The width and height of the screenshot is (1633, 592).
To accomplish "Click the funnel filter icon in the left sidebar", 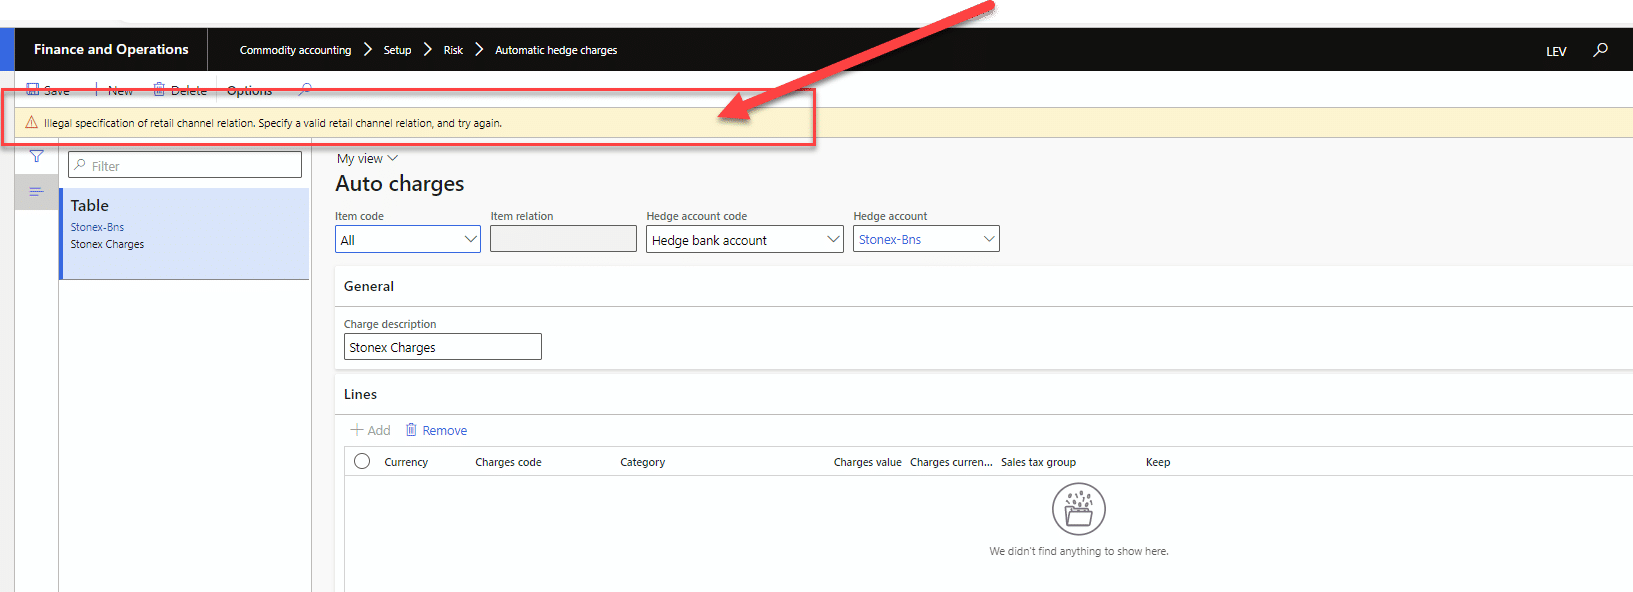I will 37,157.
